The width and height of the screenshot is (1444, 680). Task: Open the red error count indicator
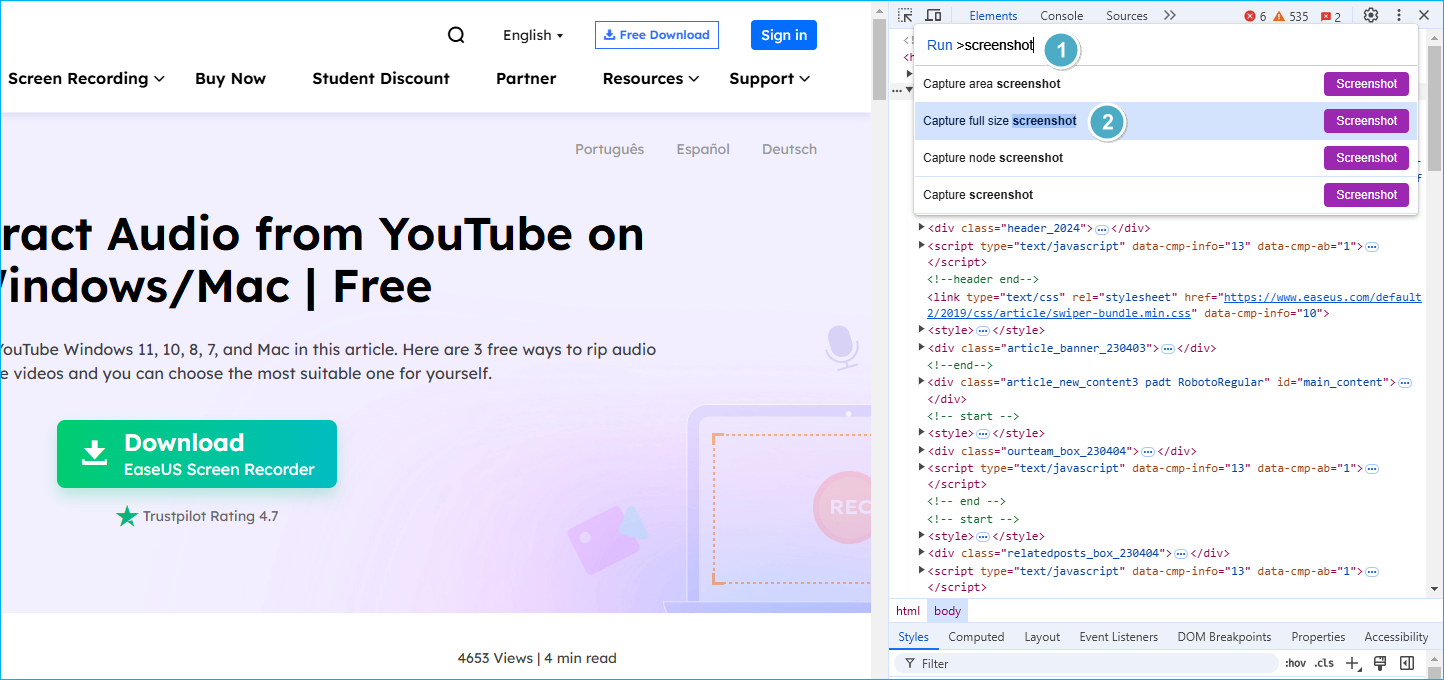1255,16
